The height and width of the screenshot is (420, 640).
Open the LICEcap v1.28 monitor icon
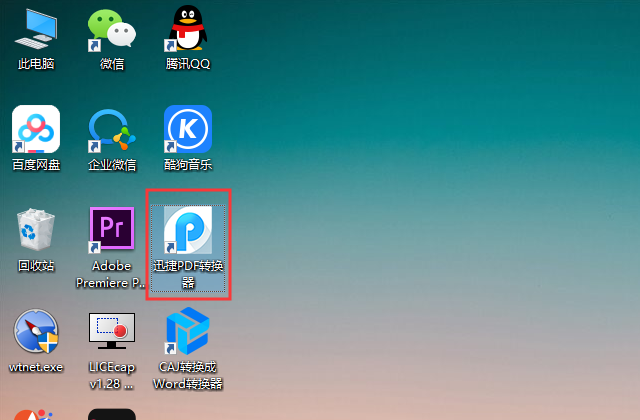pos(112,333)
